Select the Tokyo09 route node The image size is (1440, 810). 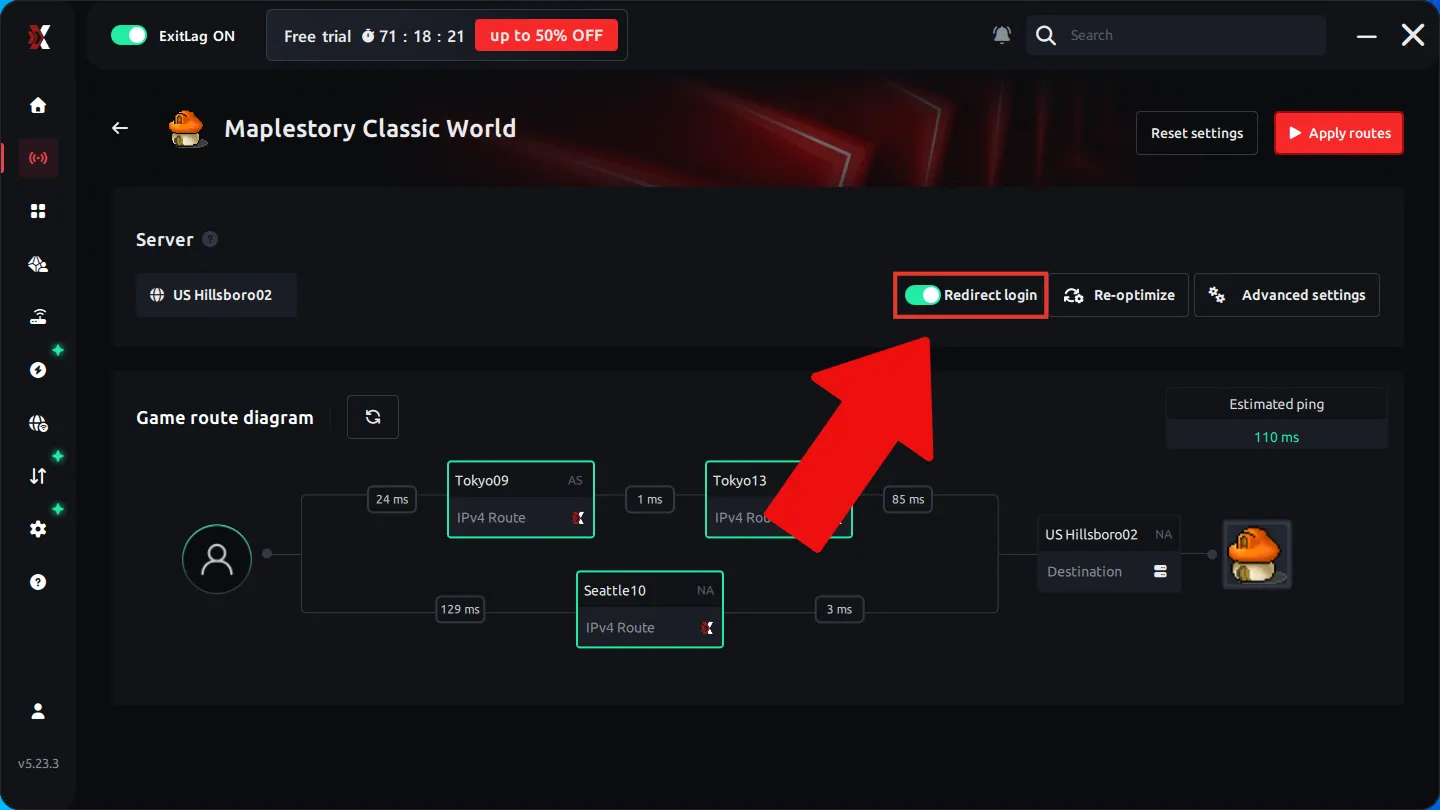point(521,499)
